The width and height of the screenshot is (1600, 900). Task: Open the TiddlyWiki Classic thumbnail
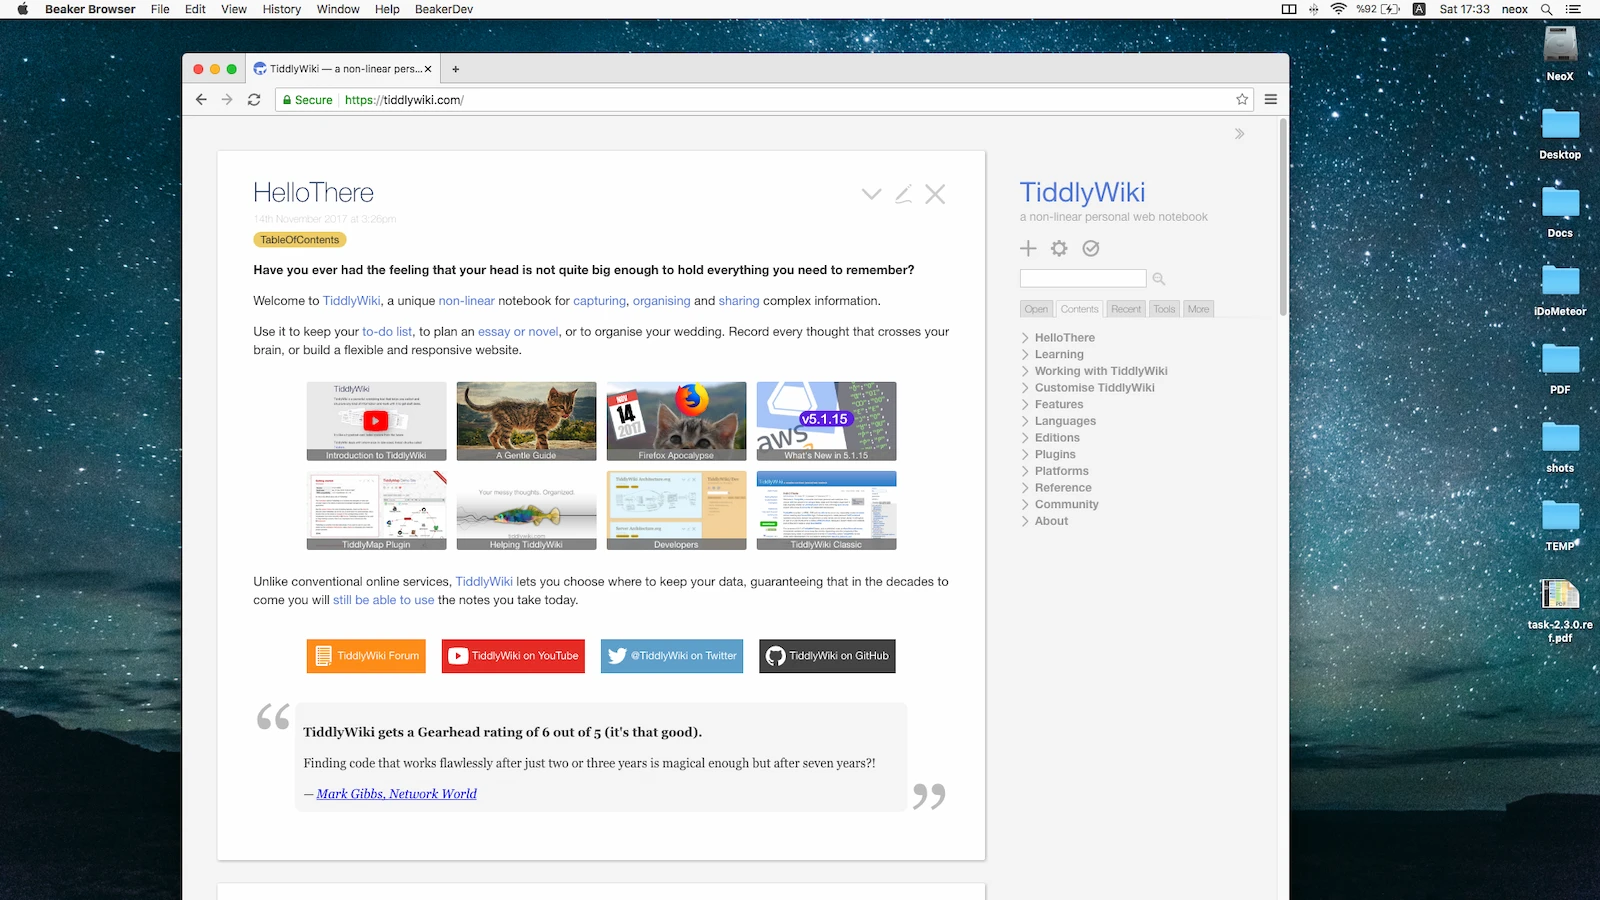point(826,510)
